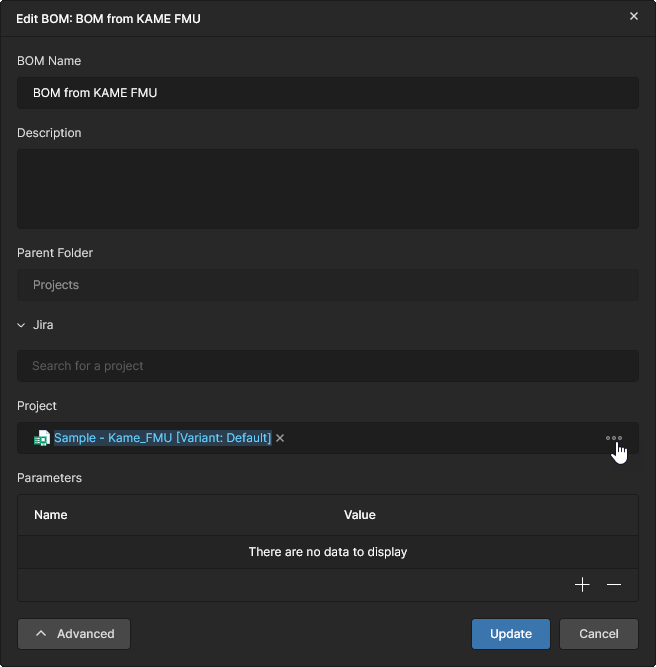
Task: Remove a parameter row with minus
Action: point(614,584)
